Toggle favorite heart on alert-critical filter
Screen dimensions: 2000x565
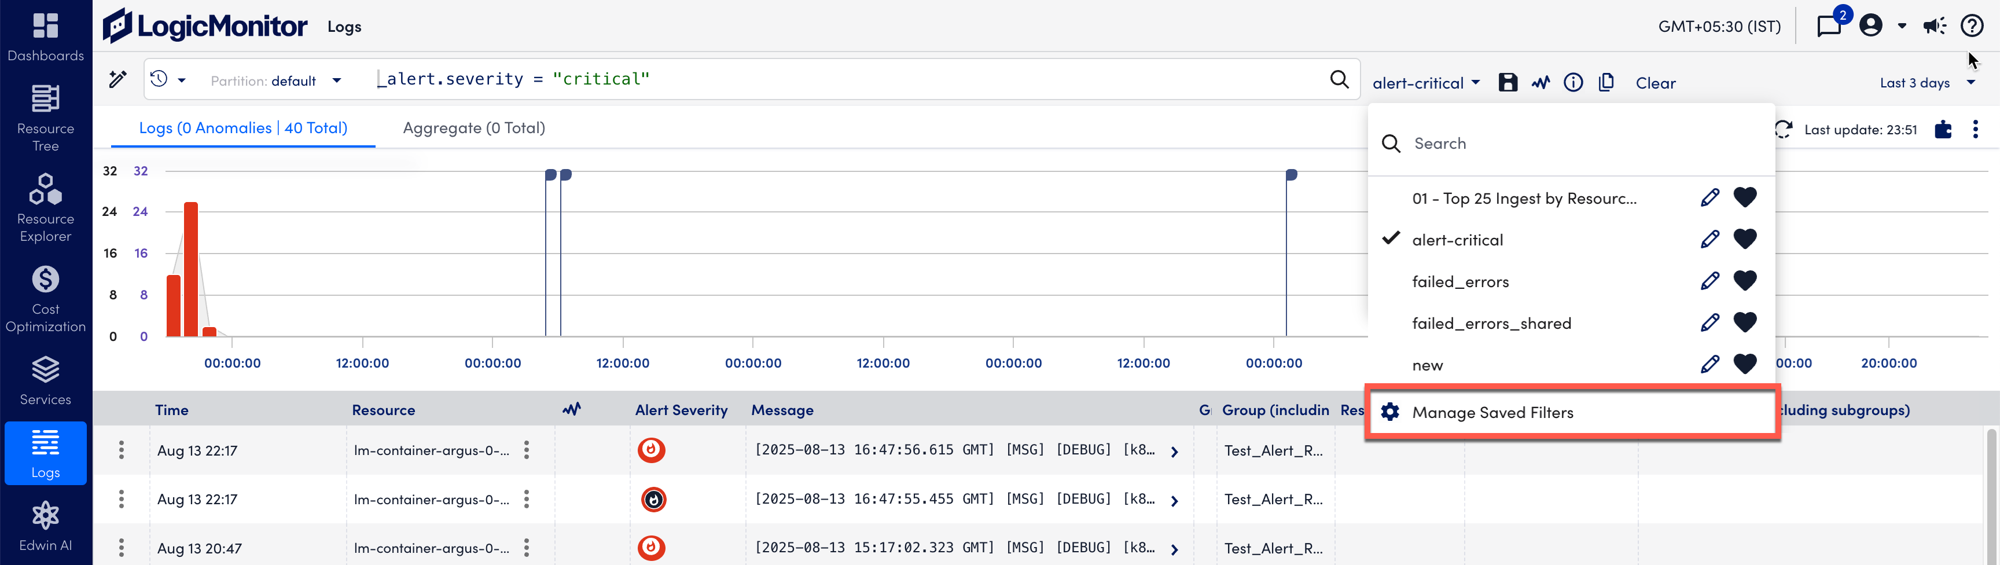pos(1745,239)
